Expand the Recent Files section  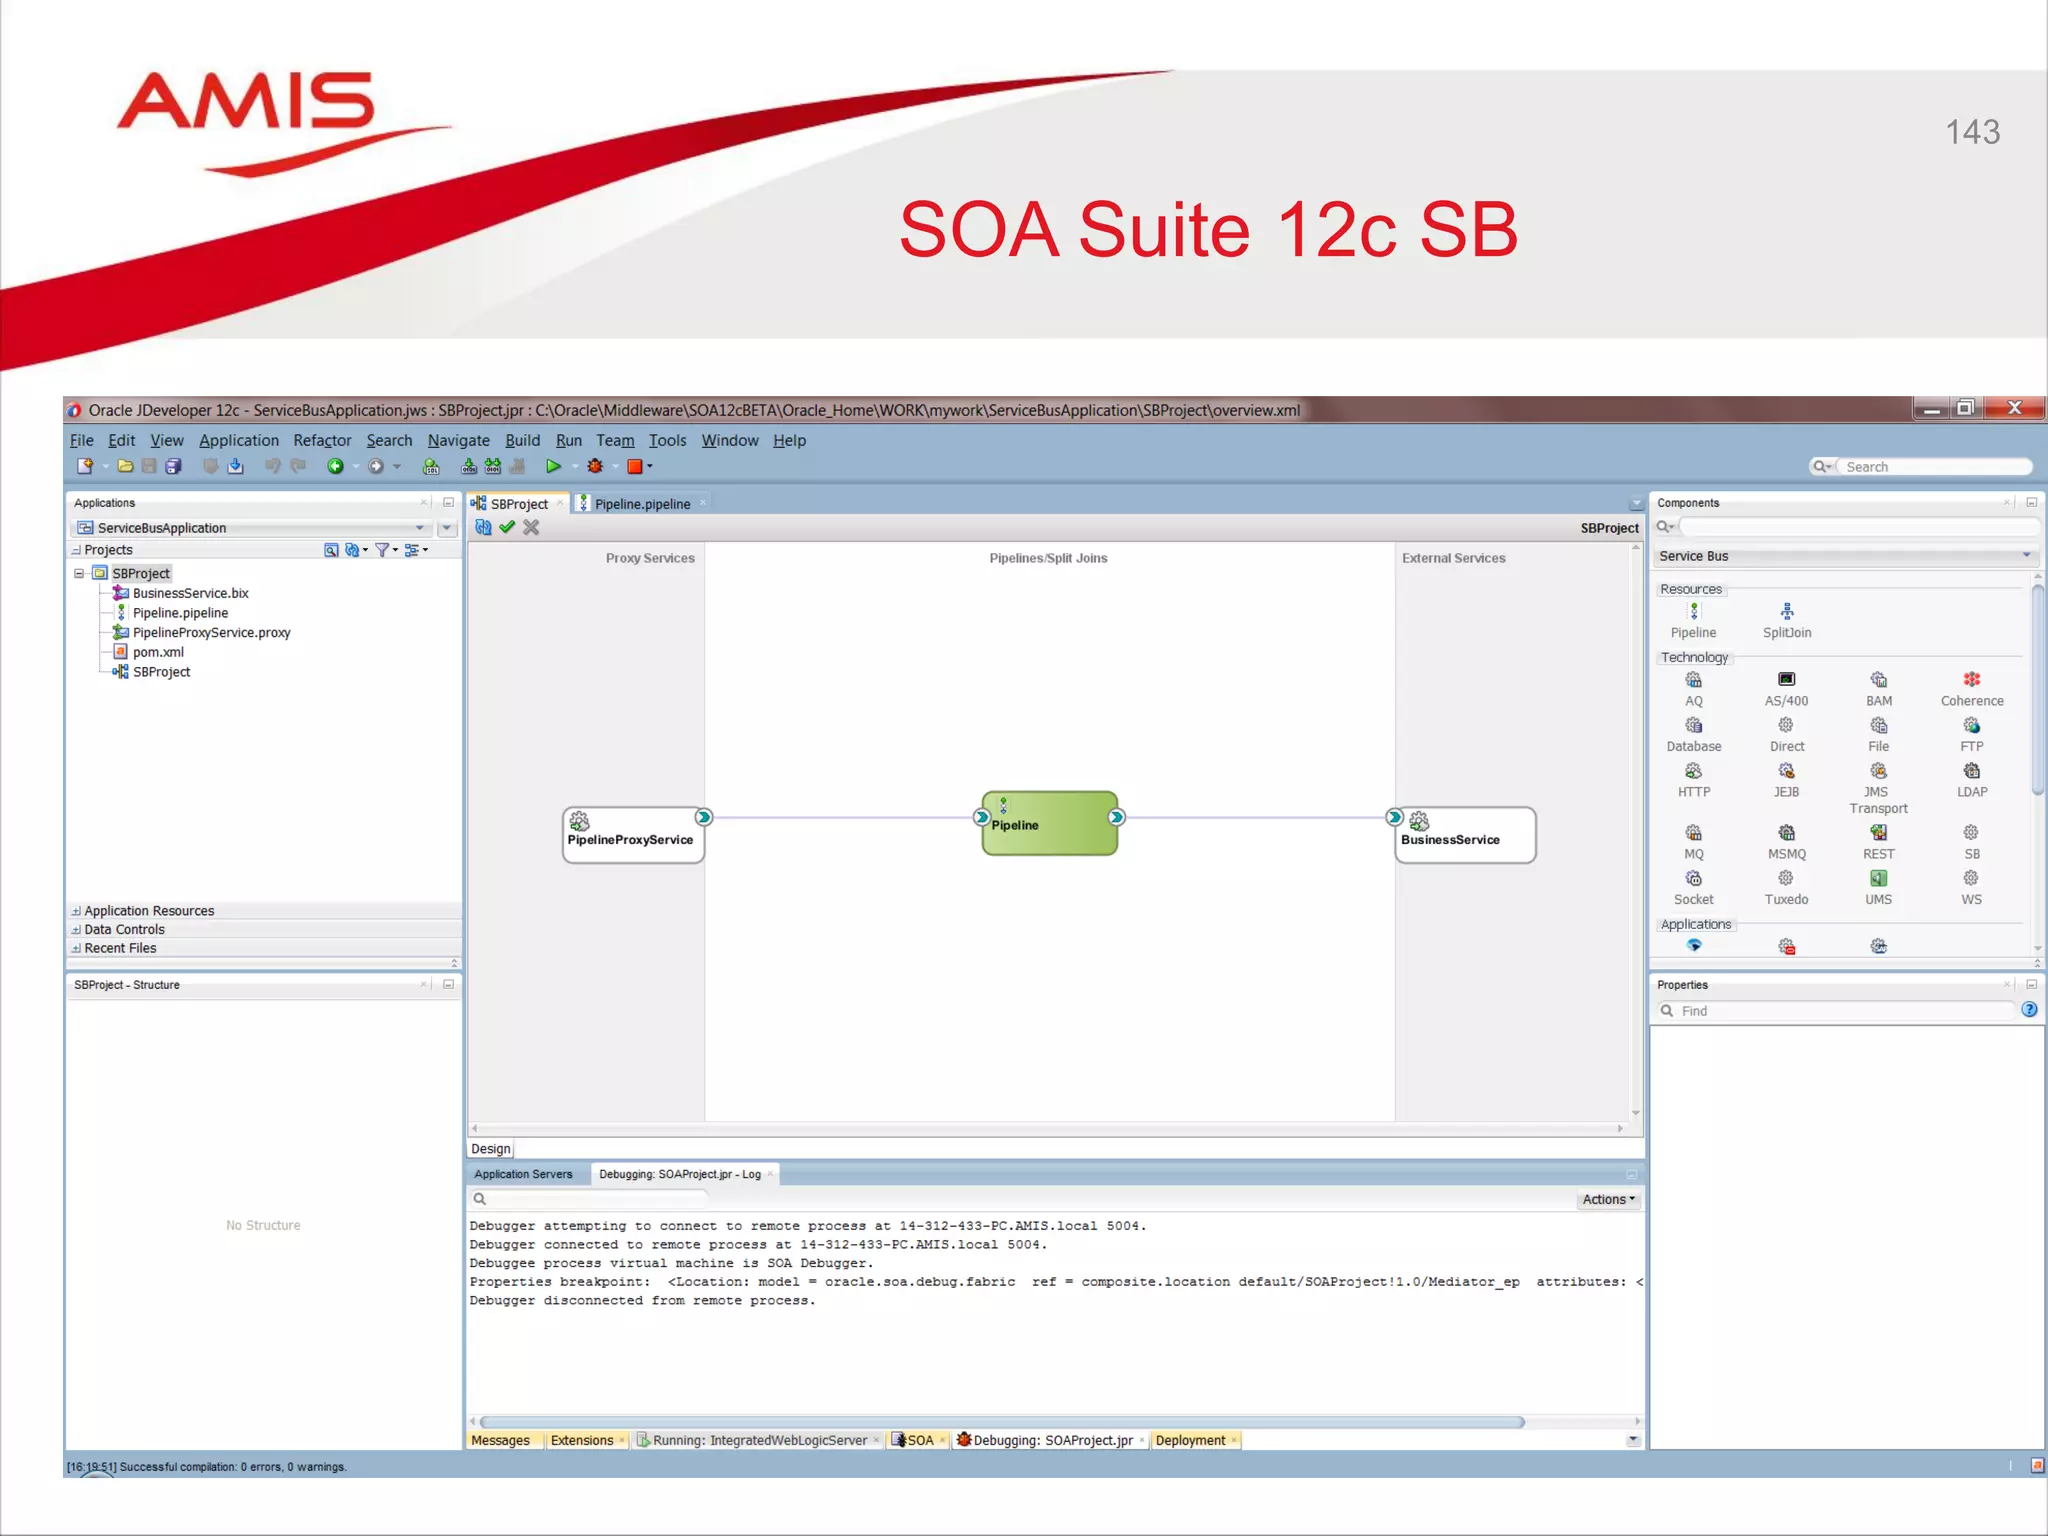click(76, 949)
